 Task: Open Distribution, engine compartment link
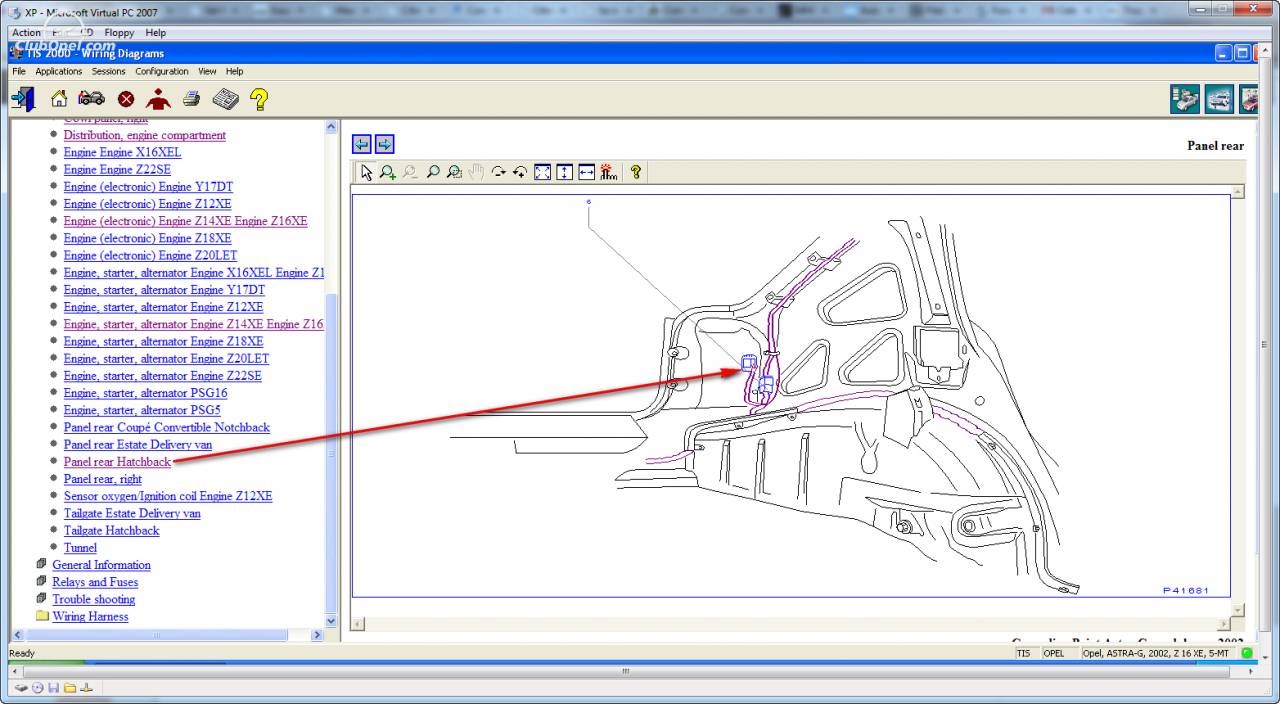click(145, 135)
